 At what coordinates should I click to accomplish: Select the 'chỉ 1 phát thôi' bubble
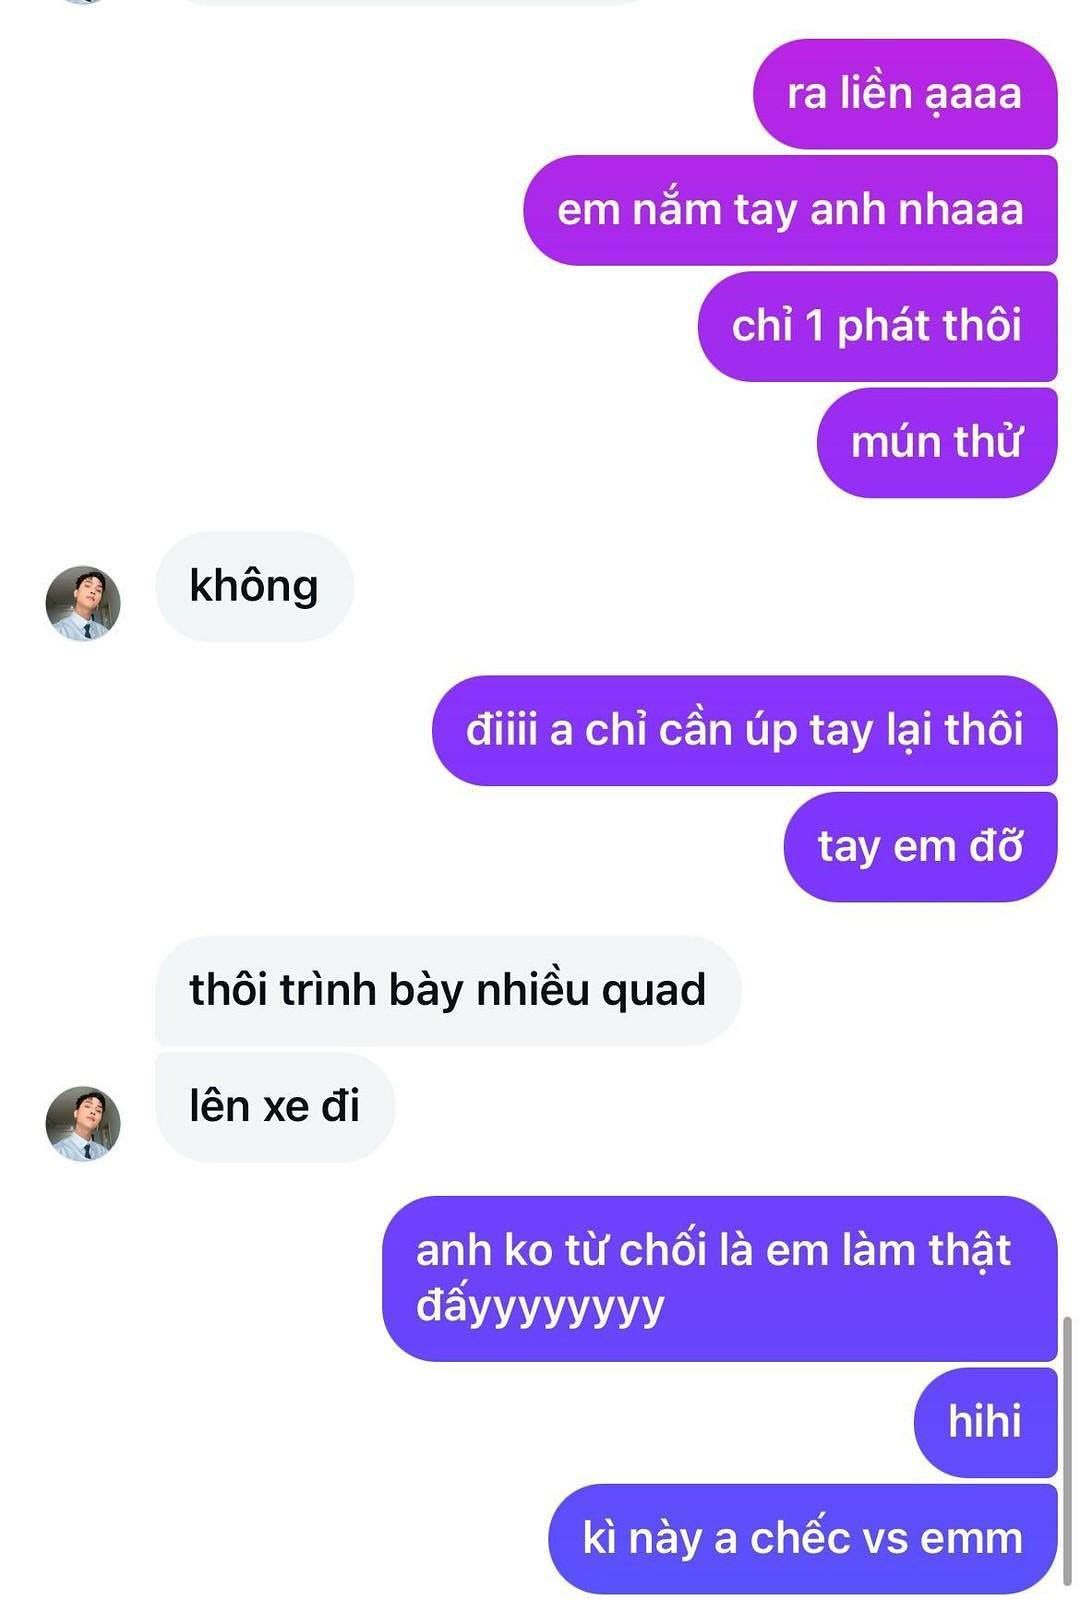pyautogui.click(x=877, y=326)
